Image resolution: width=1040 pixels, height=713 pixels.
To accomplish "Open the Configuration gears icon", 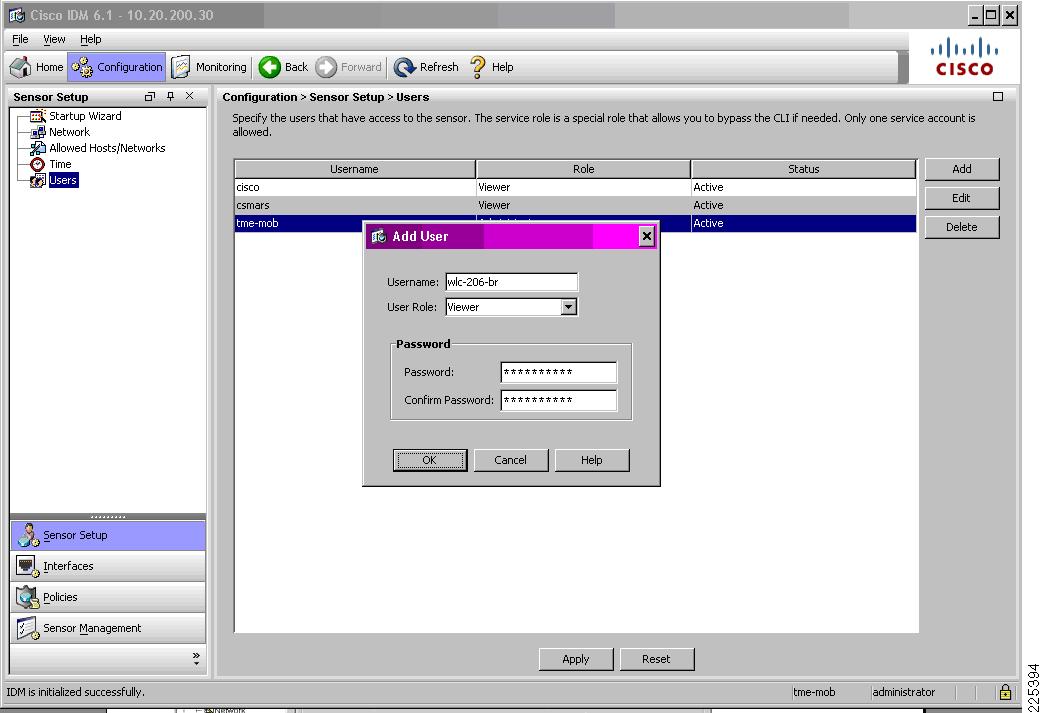I will click(x=82, y=67).
